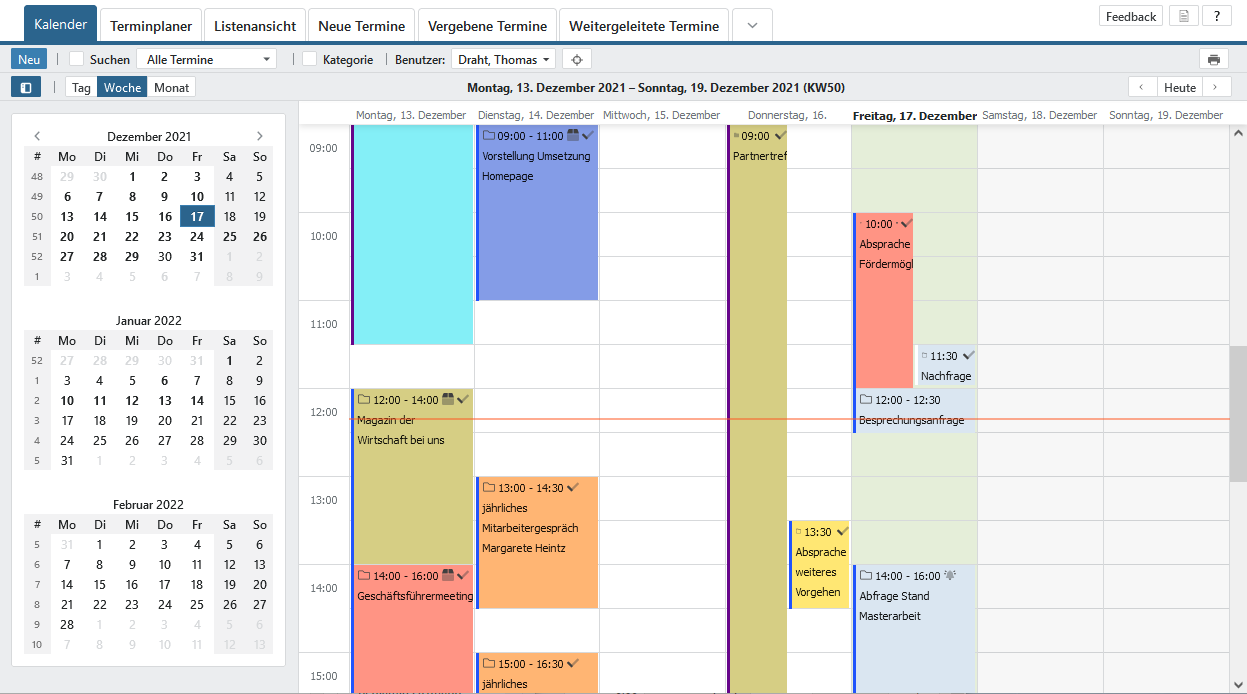Open the Alle Termine dropdown
1247x694 pixels.
tap(206, 59)
